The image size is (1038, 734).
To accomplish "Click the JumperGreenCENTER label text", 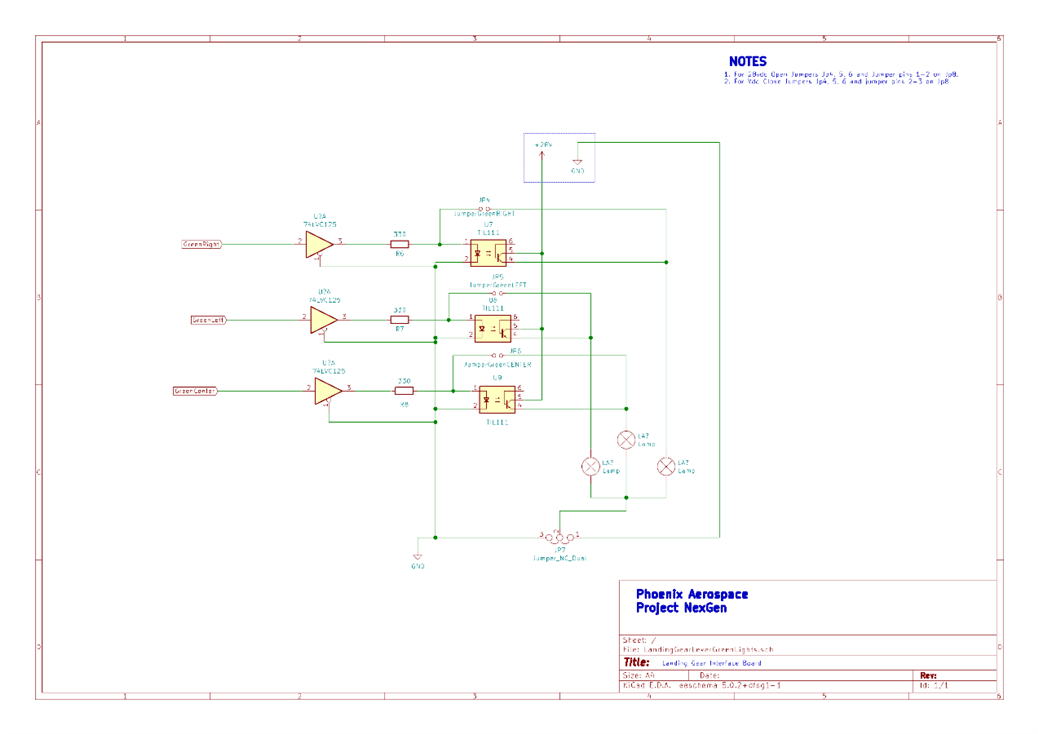I will click(x=497, y=365).
